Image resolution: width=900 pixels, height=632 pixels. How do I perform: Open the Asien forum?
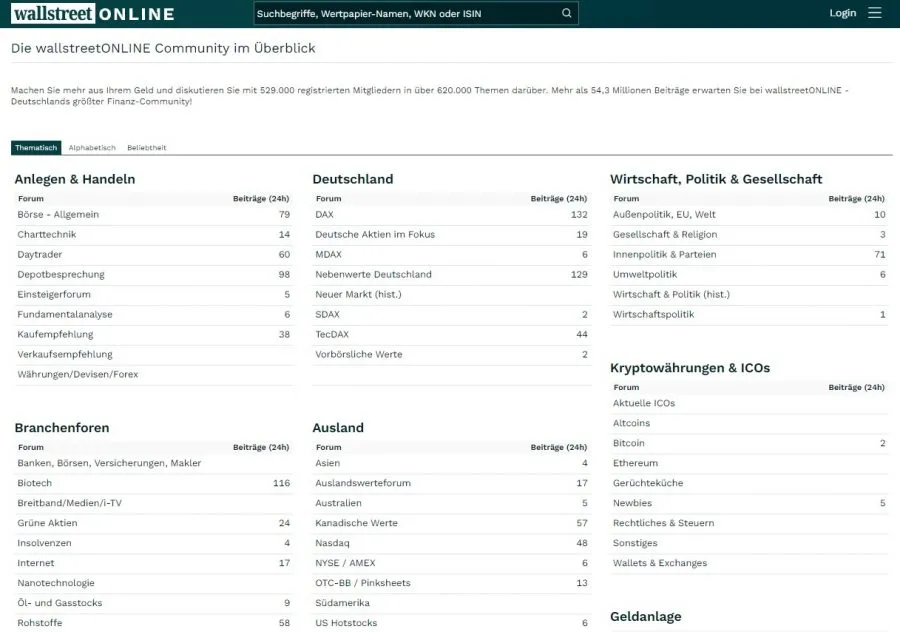point(327,463)
